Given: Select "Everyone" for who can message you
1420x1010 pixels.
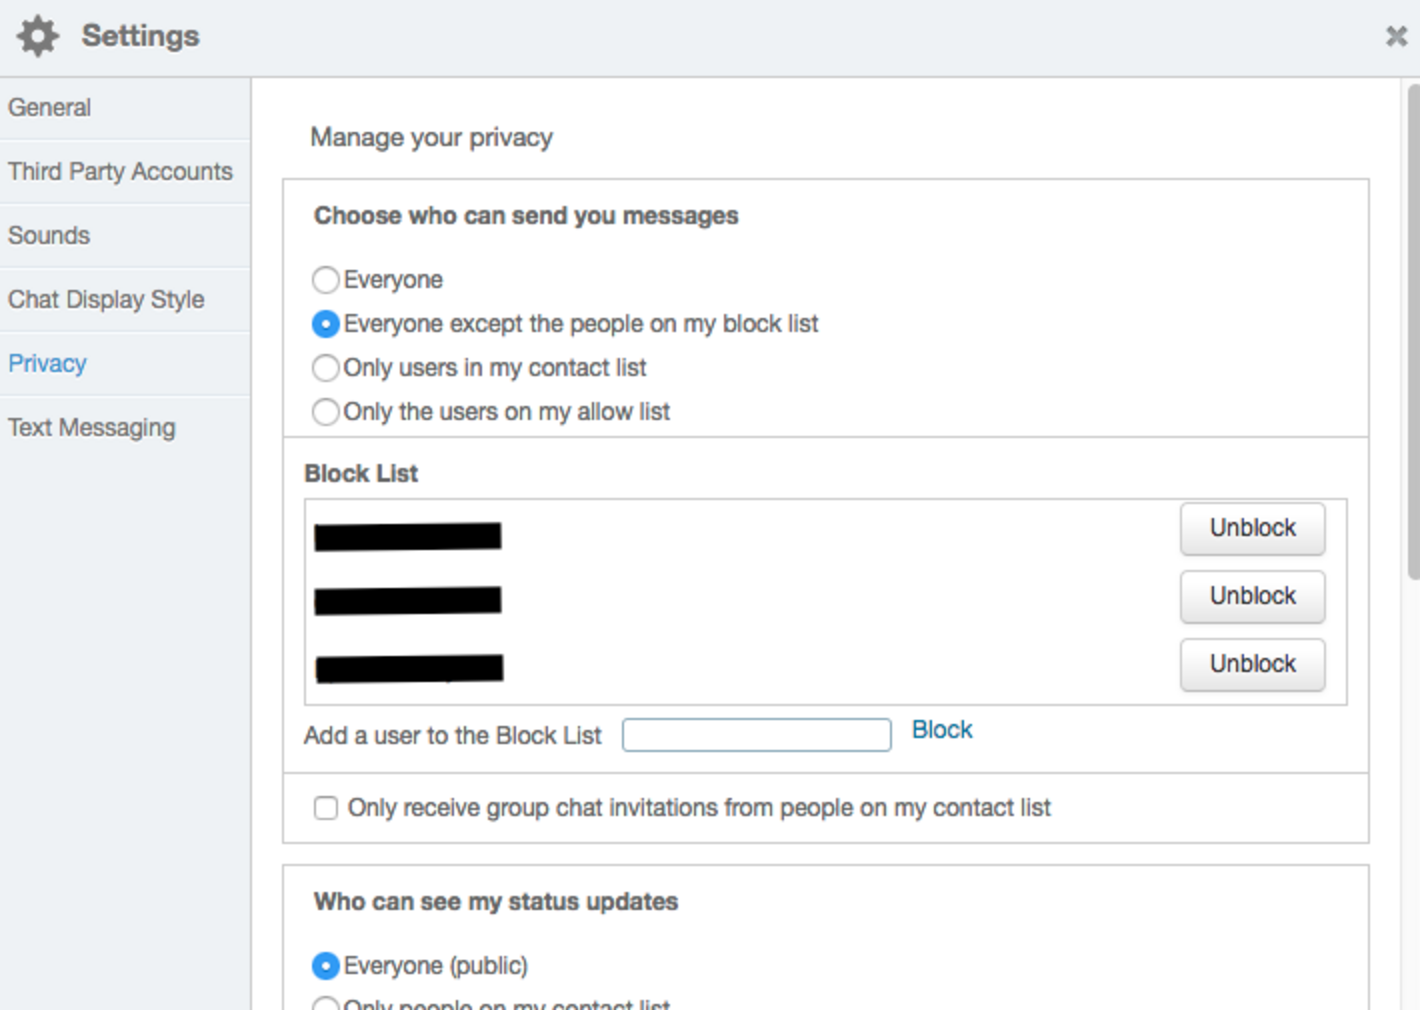Looking at the screenshot, I should point(325,280).
